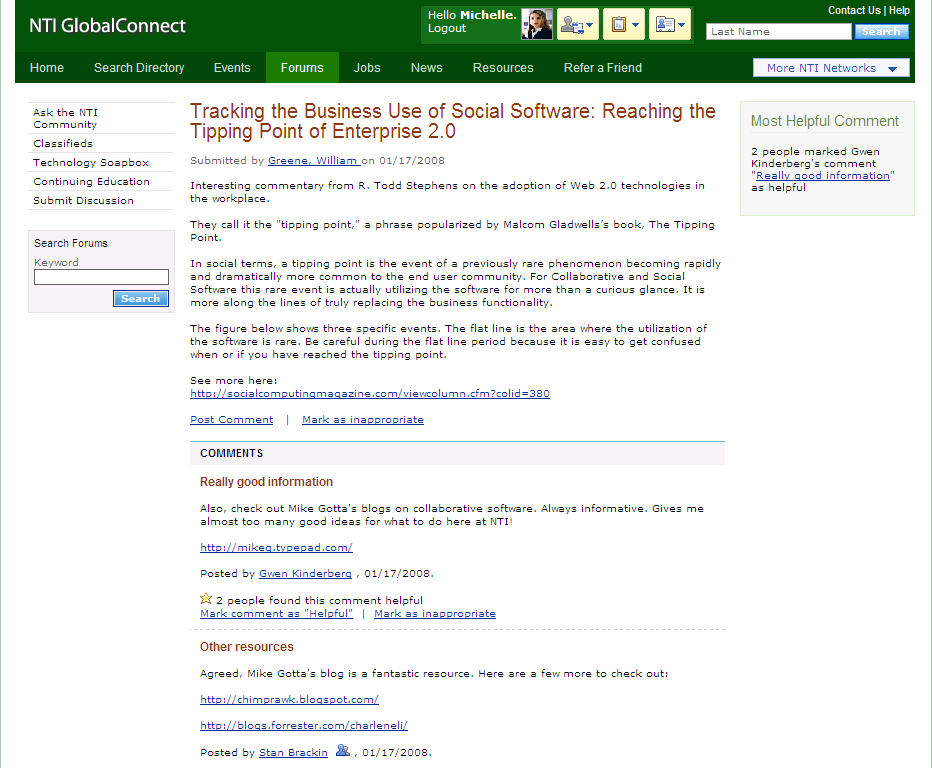This screenshot has width=932, height=768.
Task: Select the Forums tab
Action: pos(302,68)
